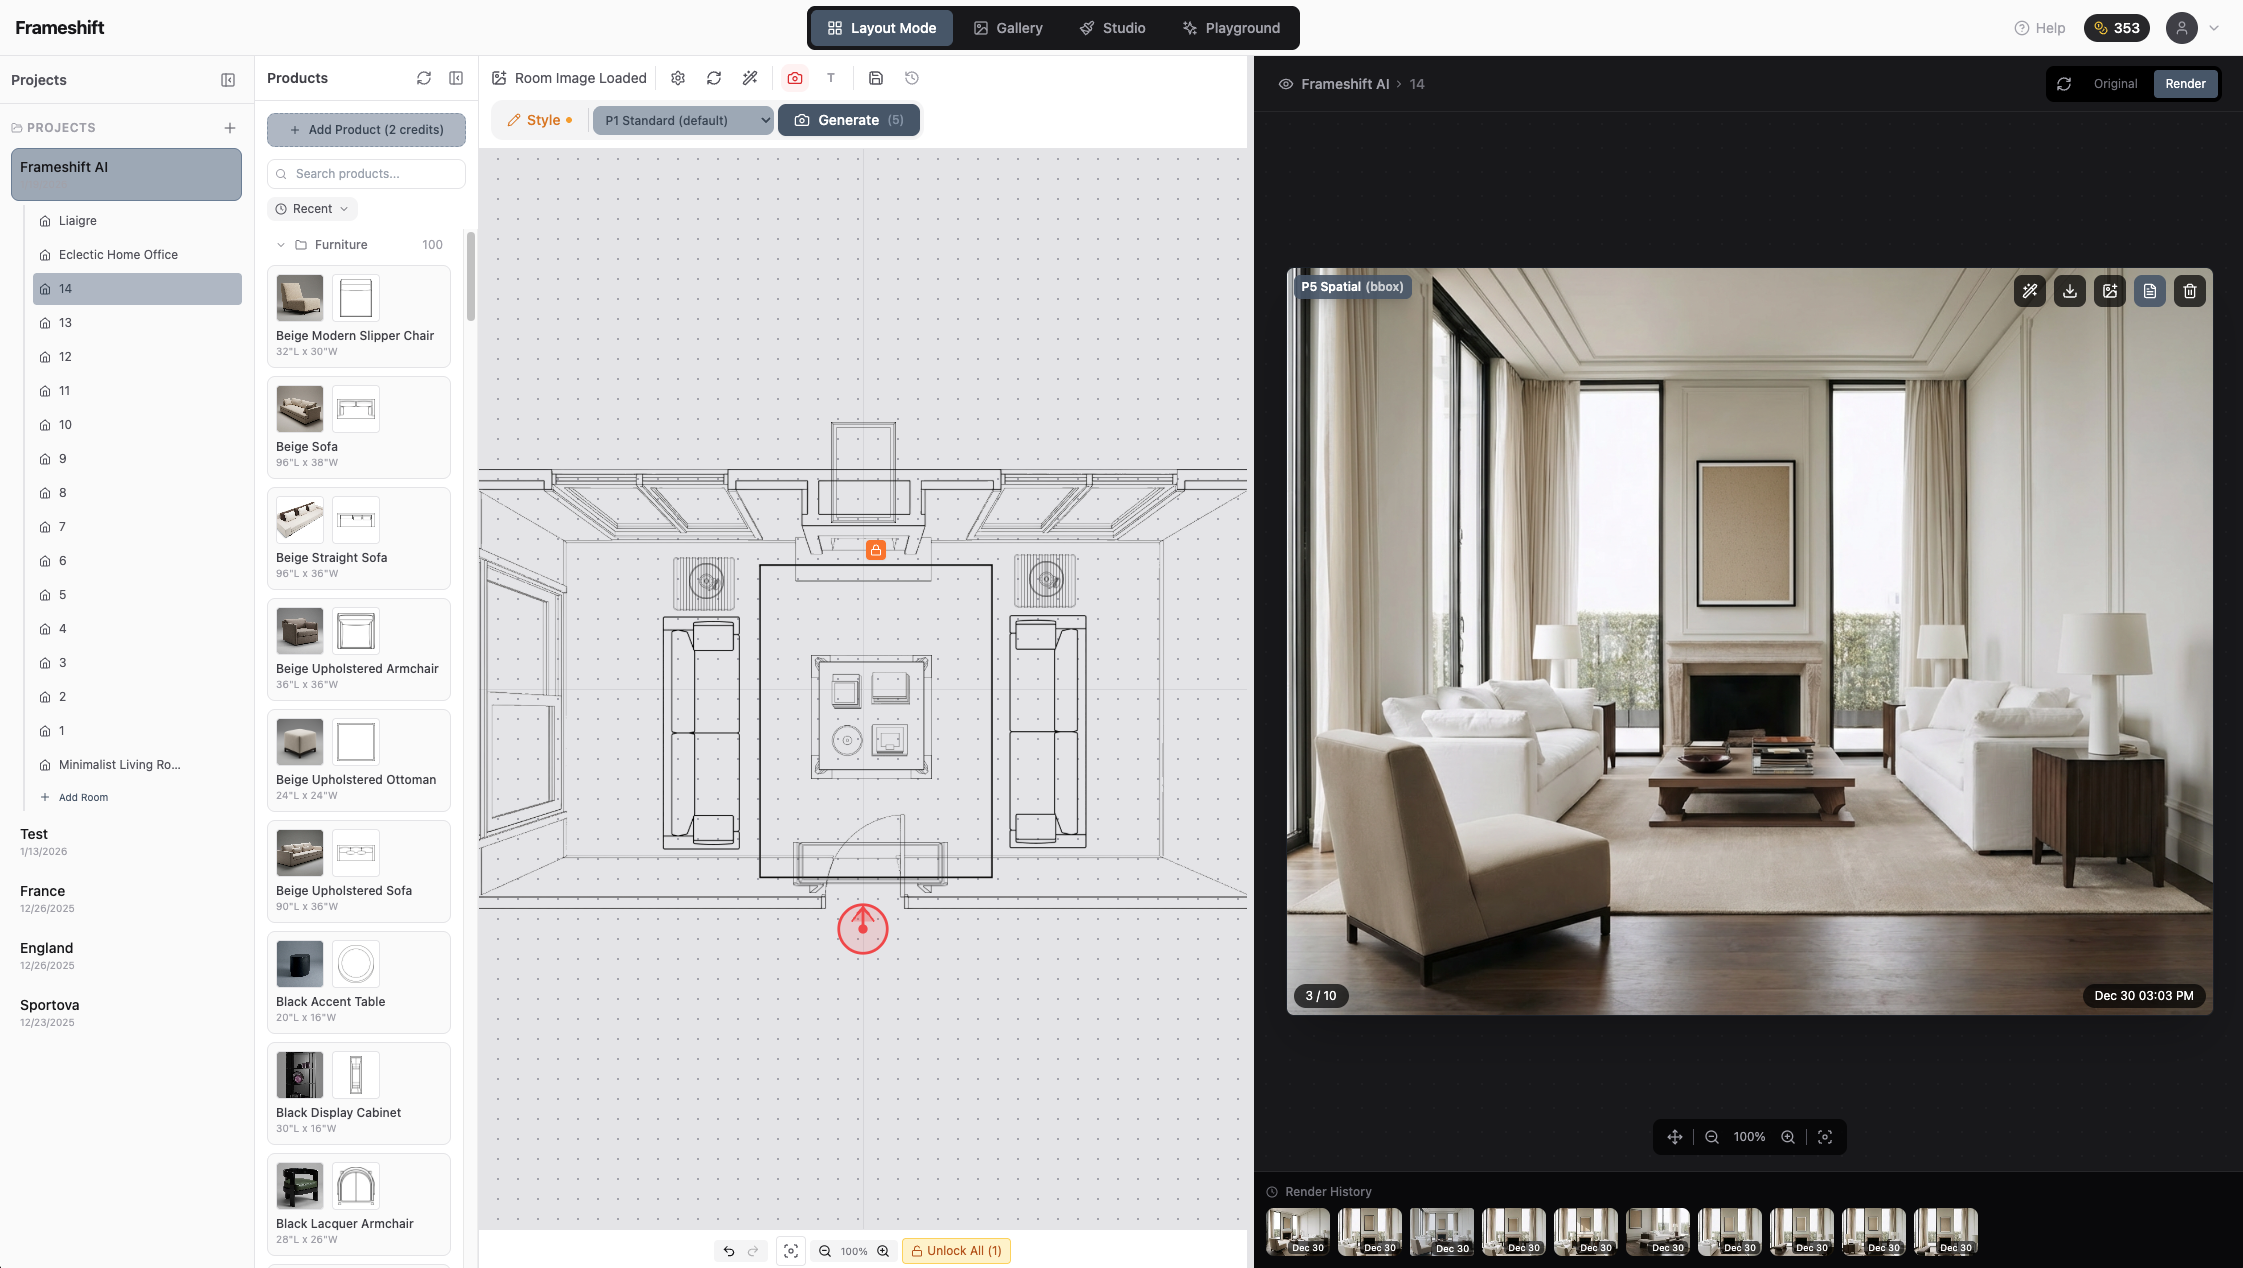2243x1268 pixels.
Task: Zoom in on the render with magnifier plus
Action: point(1788,1137)
